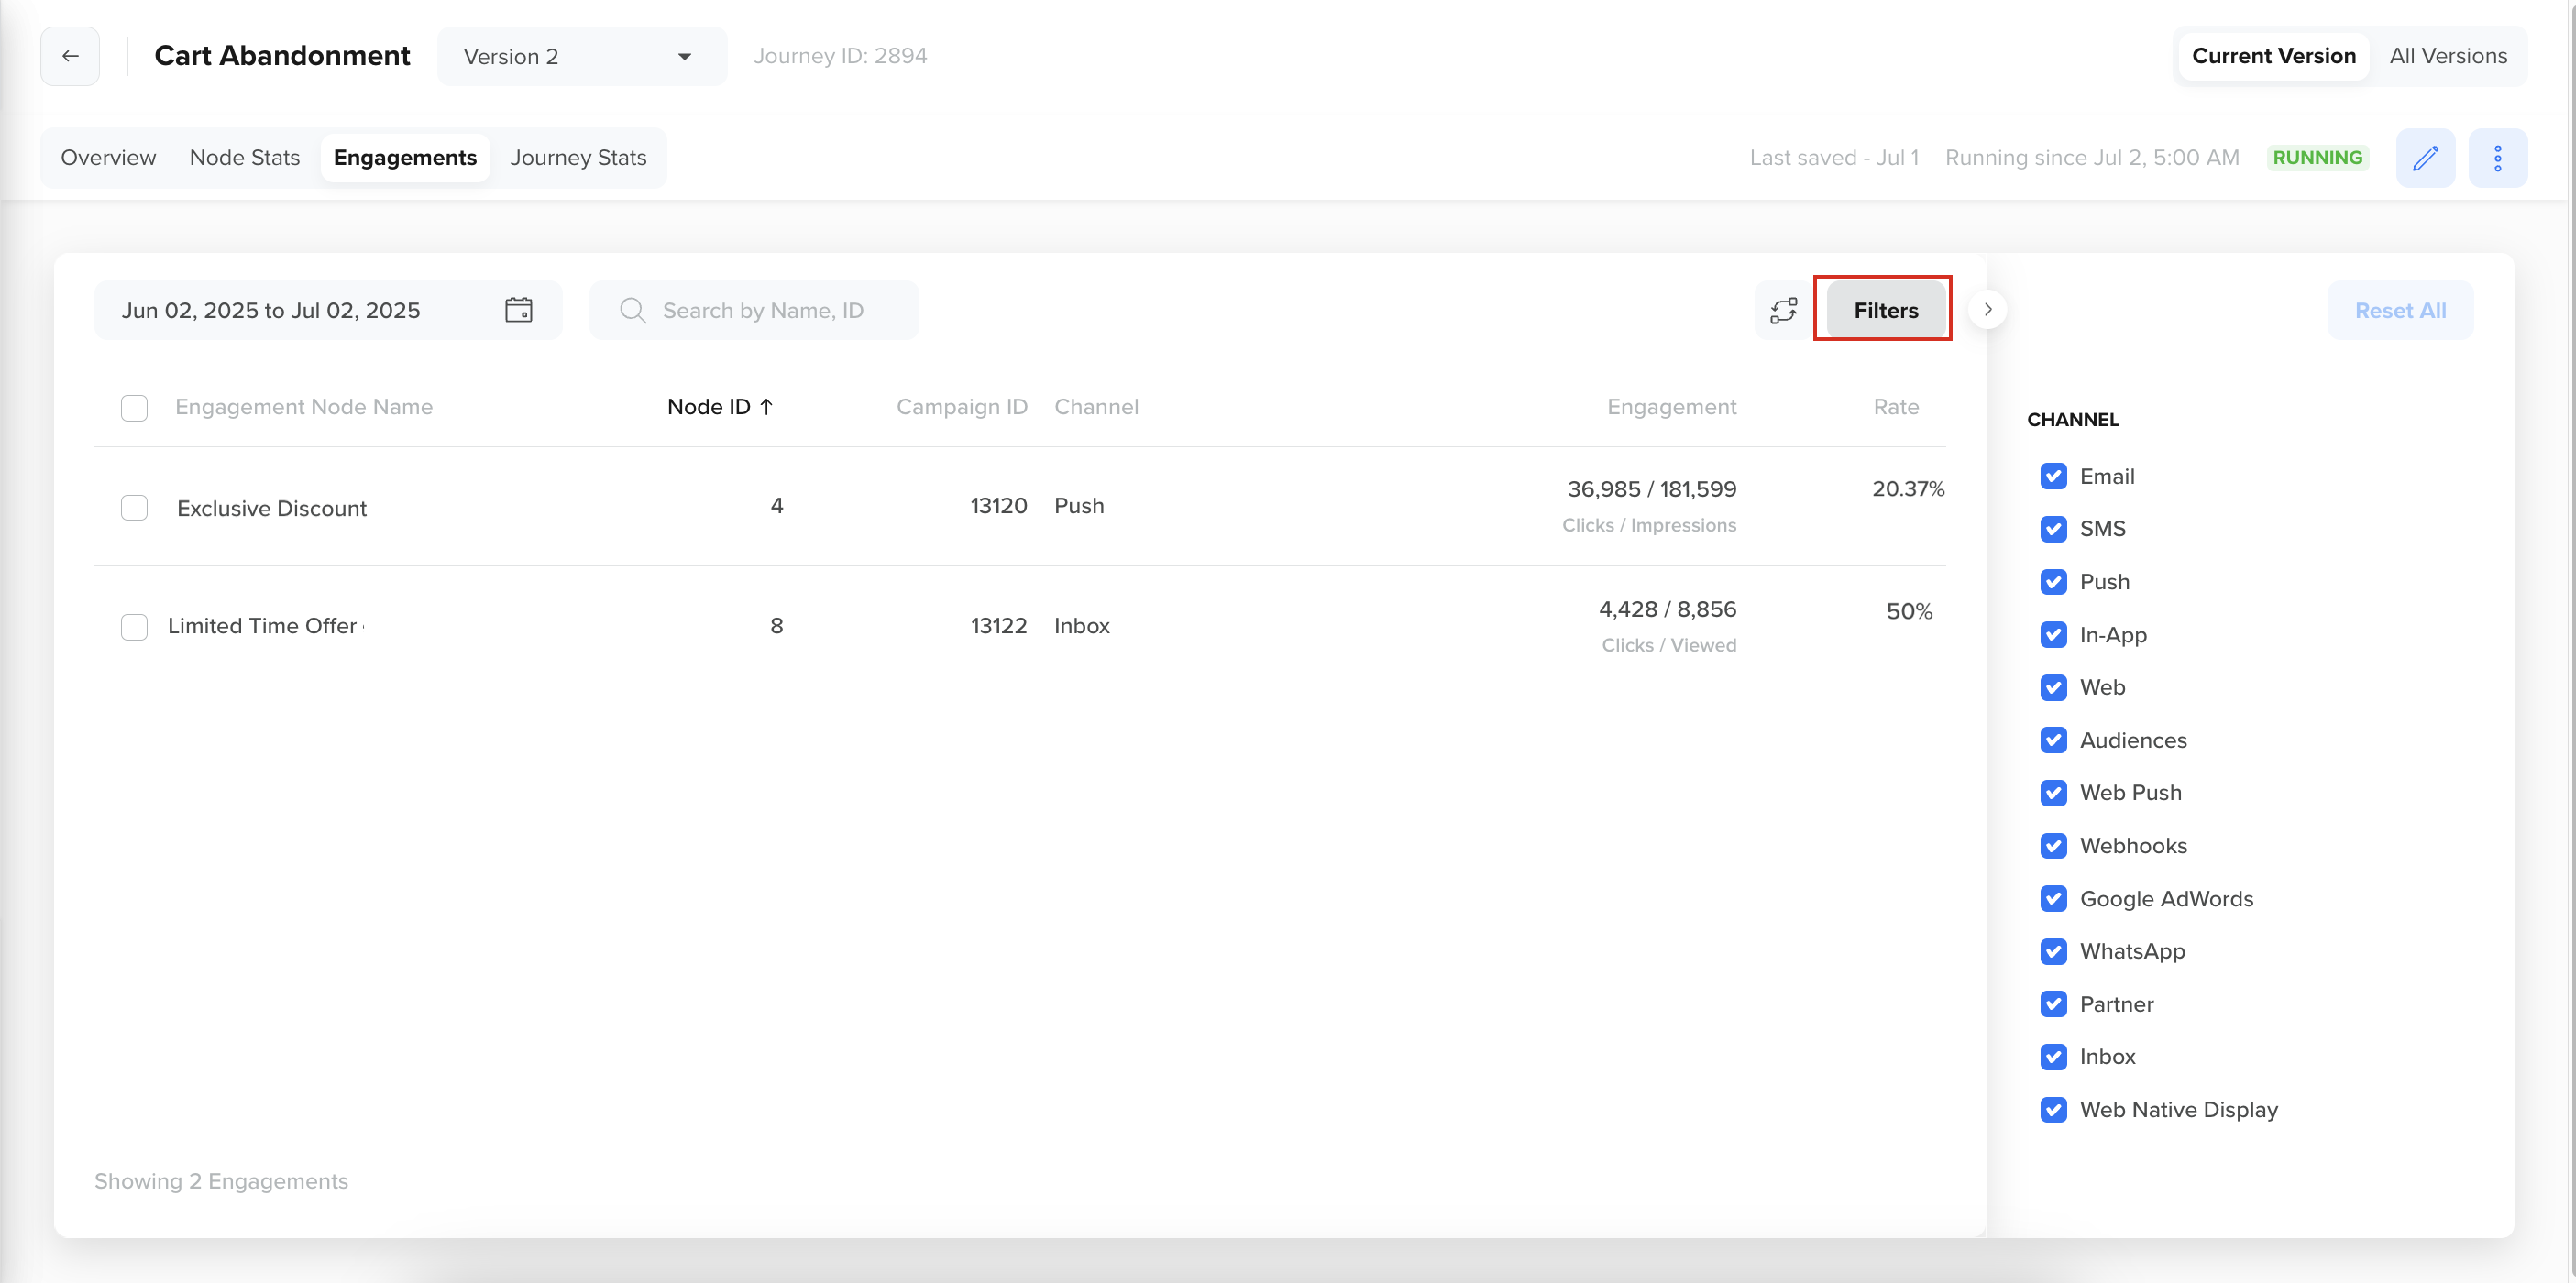2576x1283 pixels.
Task: Toggle the select-all engagements checkbox
Action: coord(134,407)
